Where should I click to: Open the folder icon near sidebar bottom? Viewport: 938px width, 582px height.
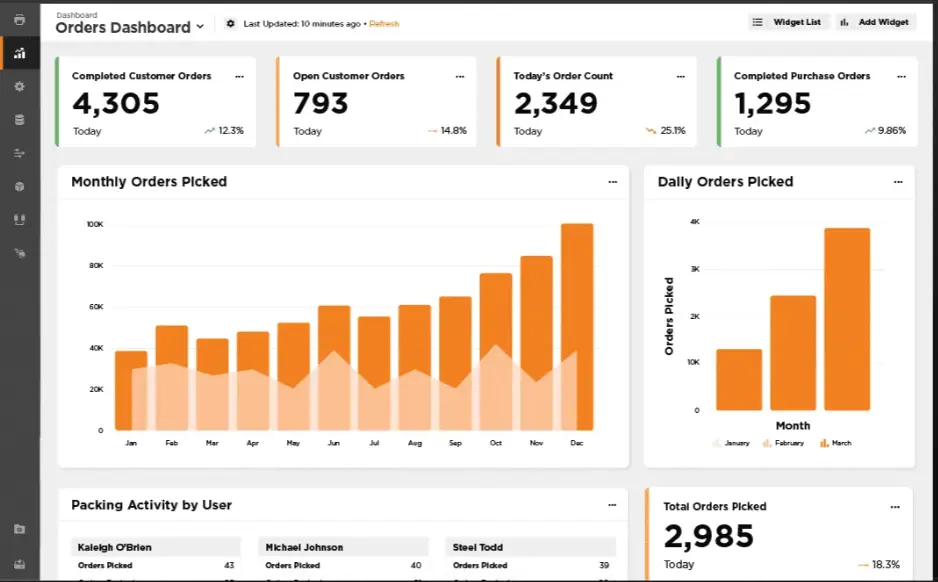coord(19,529)
